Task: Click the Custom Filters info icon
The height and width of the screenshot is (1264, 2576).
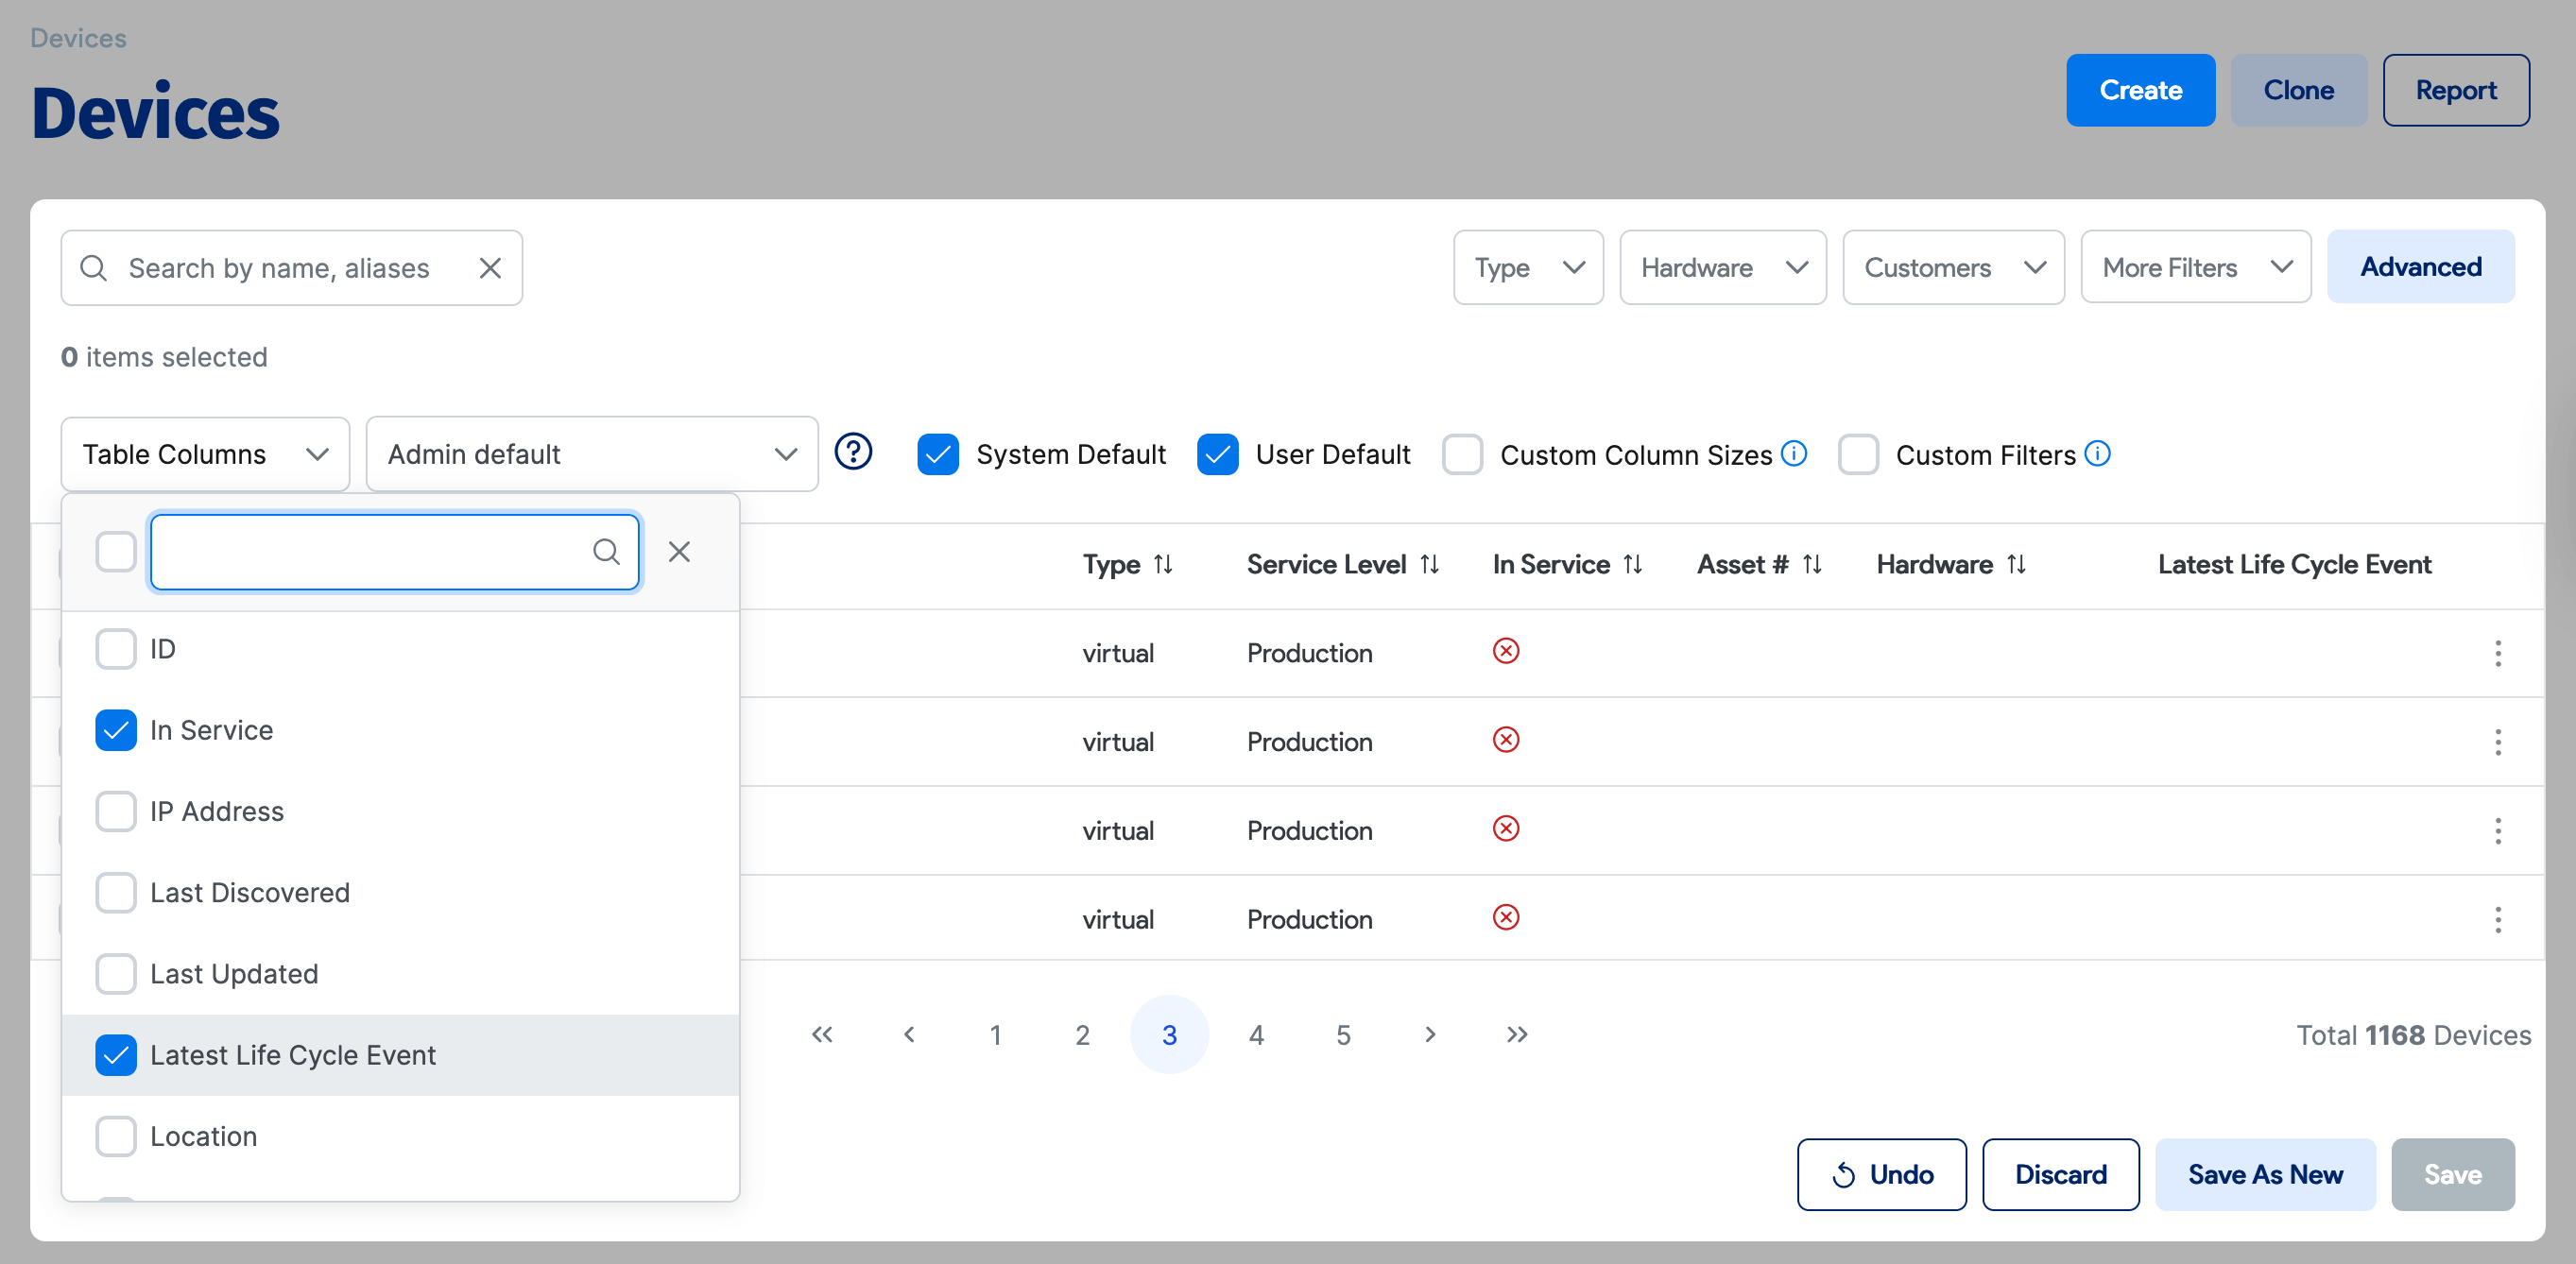Action: 2097,453
